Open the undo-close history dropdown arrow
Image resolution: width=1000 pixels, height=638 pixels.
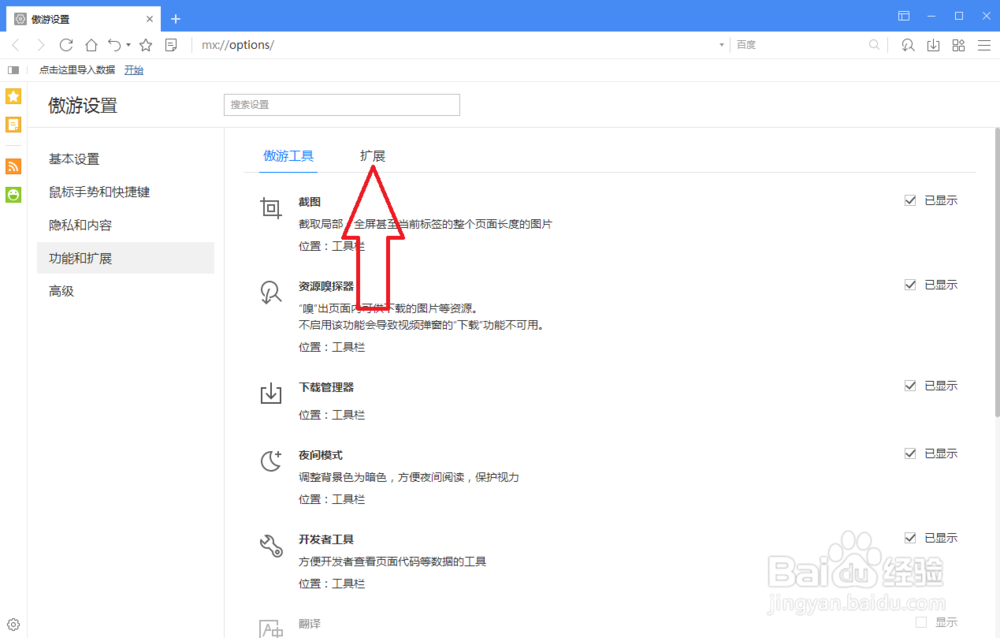click(128, 45)
